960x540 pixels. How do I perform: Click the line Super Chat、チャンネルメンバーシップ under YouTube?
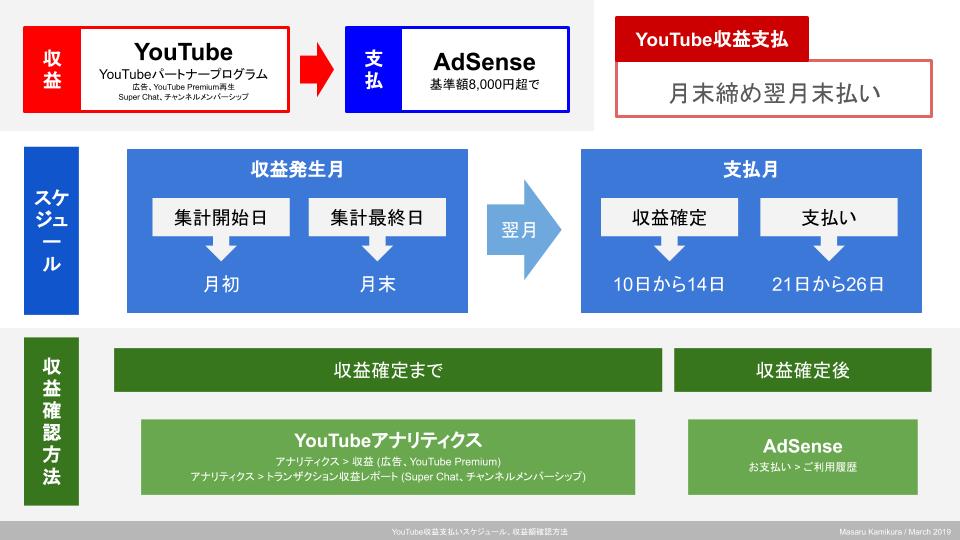[x=183, y=97]
